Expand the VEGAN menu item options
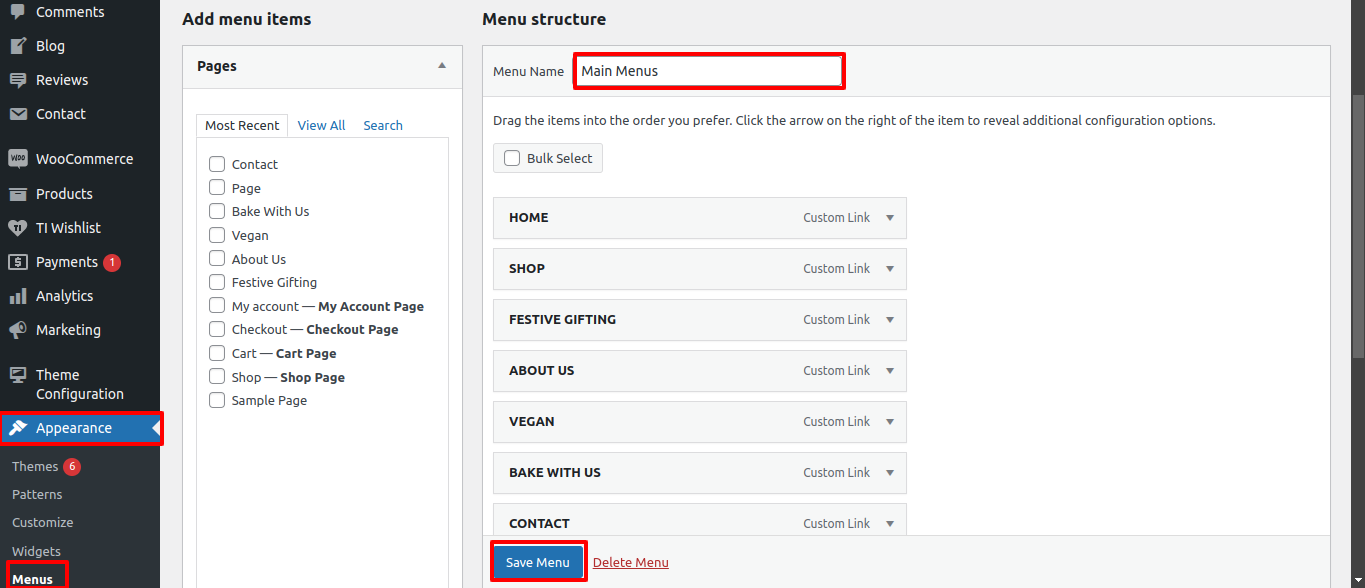Image resolution: width=1365 pixels, height=588 pixels. pos(890,422)
